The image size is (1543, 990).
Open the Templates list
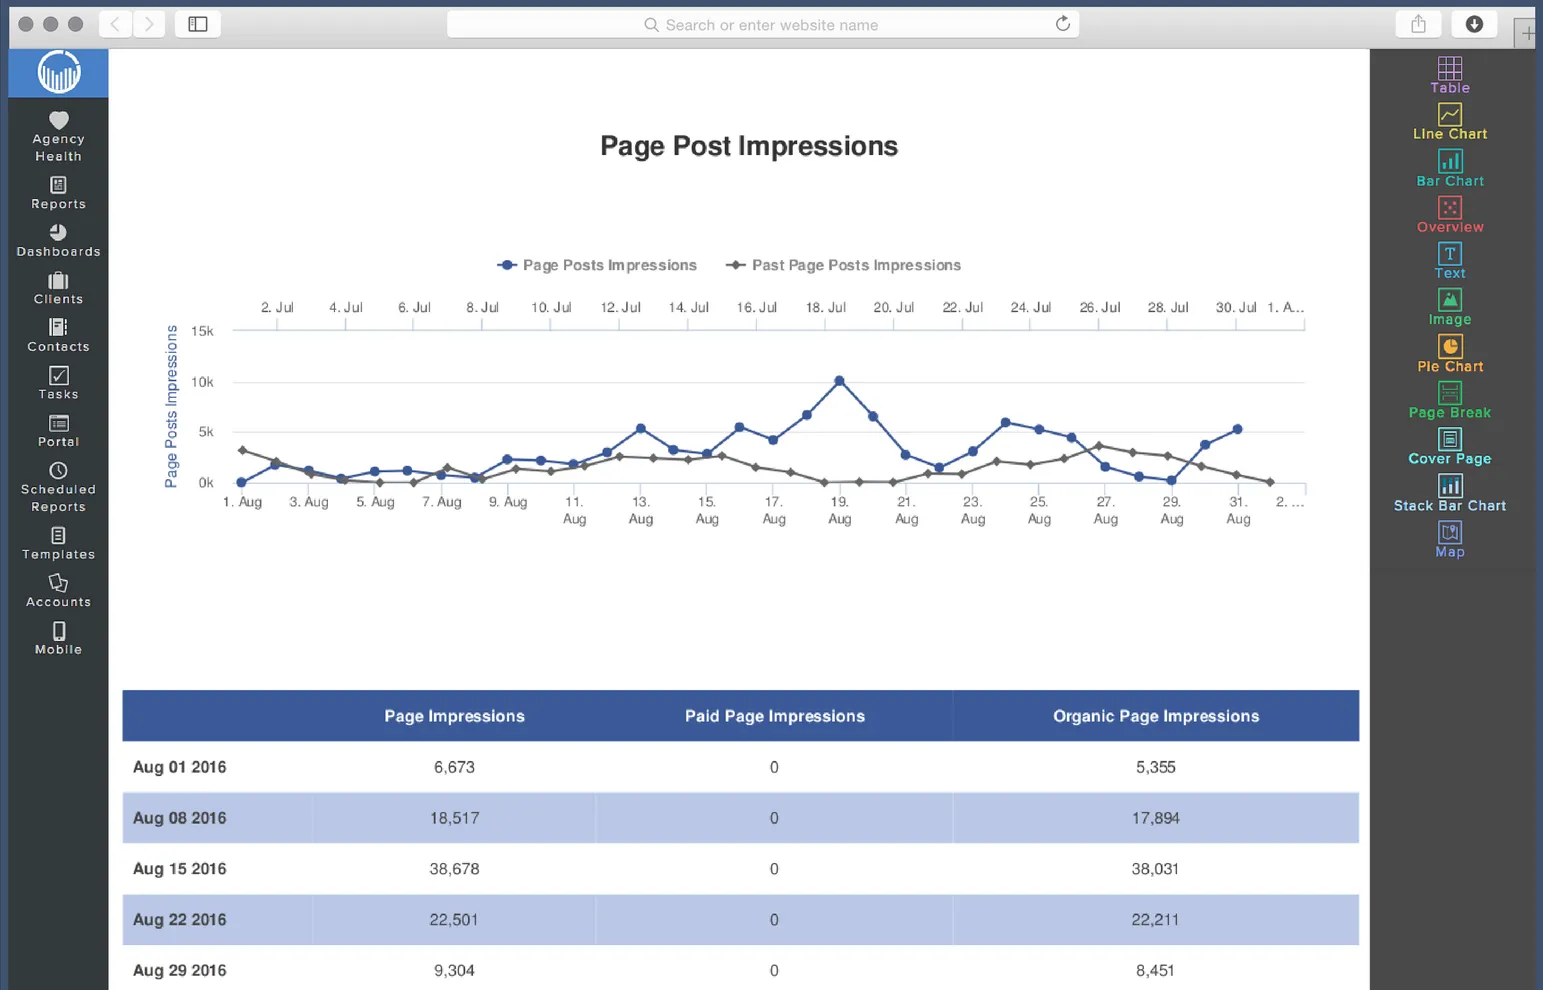pos(57,543)
